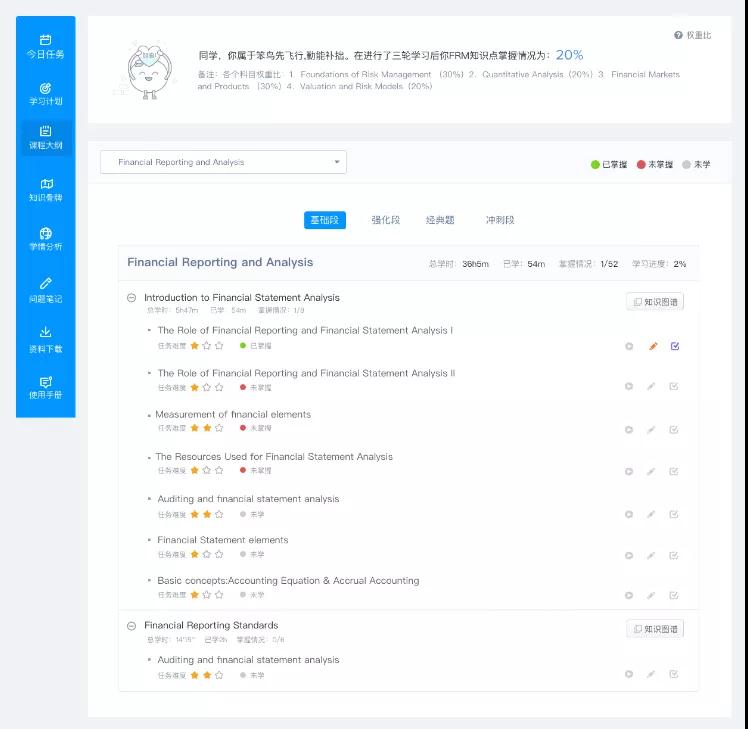Click exercise icon for Statement Analysis II
748x729 pixels.
click(x=674, y=386)
